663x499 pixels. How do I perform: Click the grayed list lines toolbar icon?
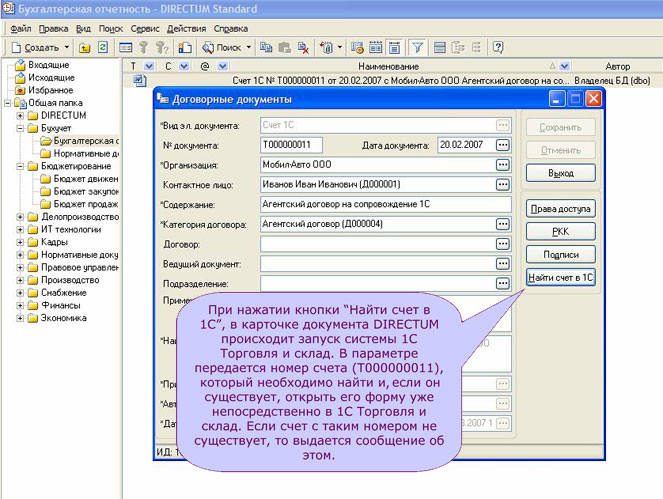pos(476,47)
